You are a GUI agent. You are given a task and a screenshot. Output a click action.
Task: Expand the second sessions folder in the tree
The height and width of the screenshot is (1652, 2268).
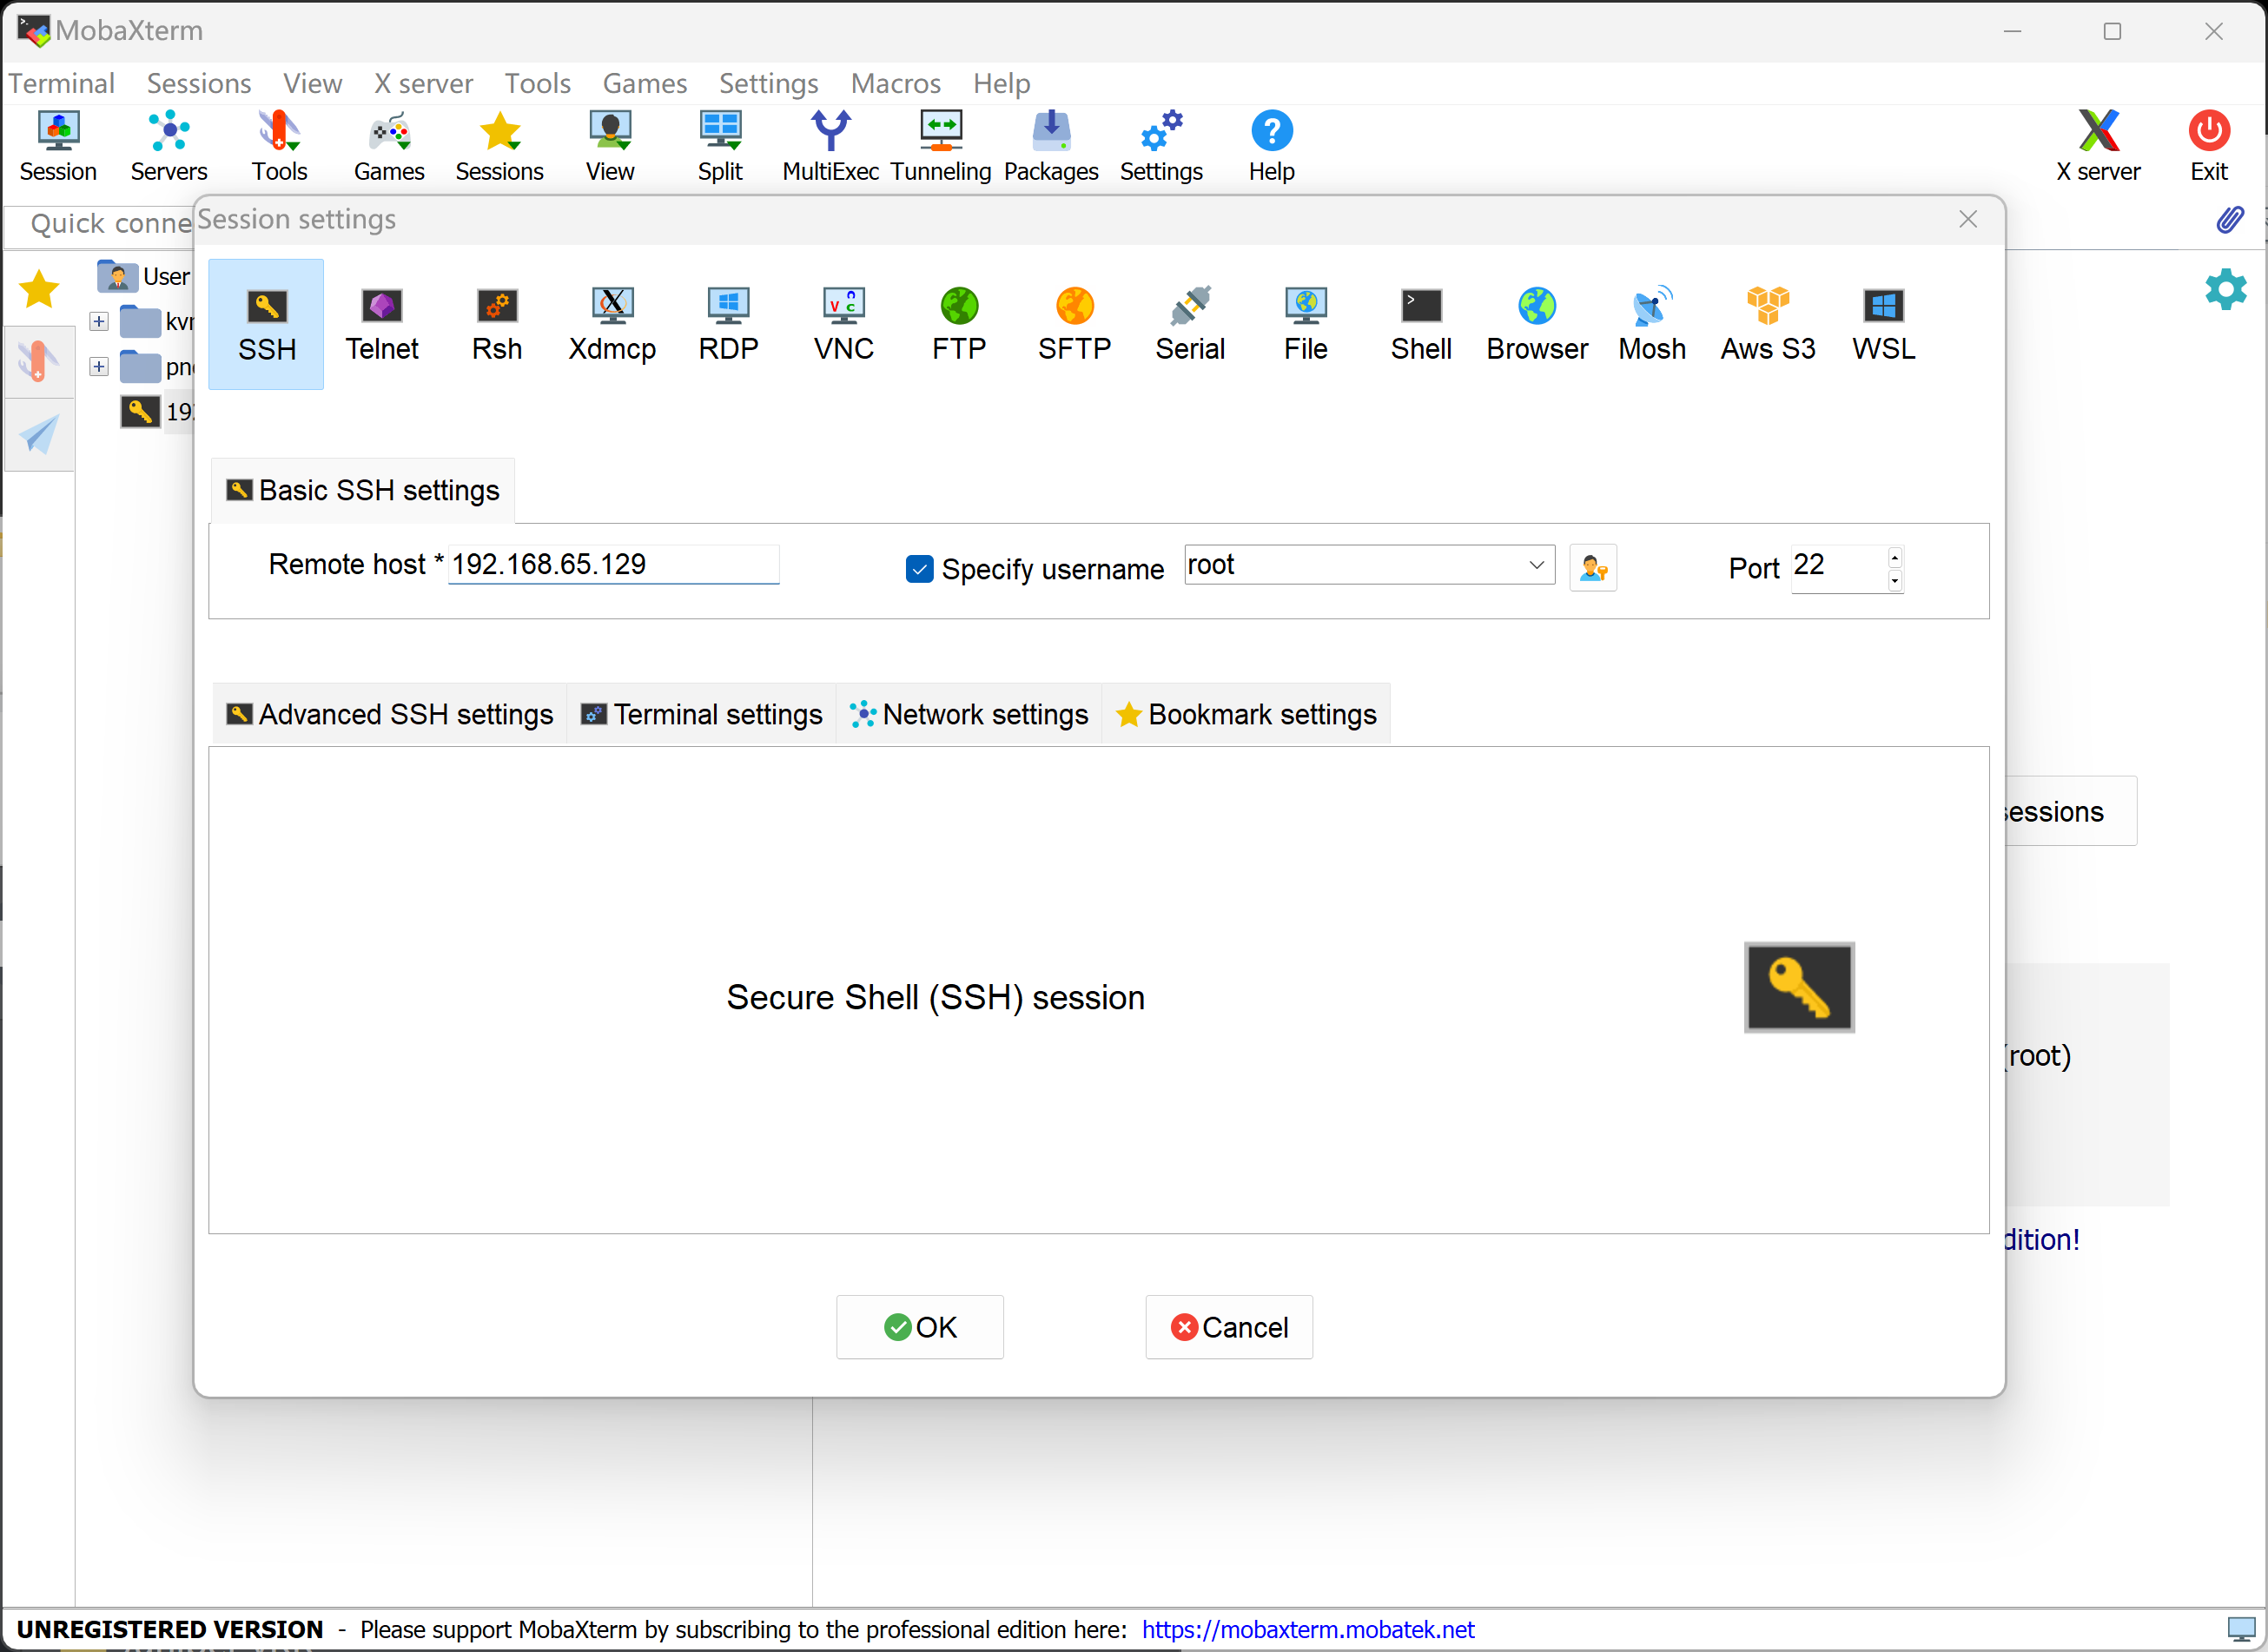click(98, 366)
